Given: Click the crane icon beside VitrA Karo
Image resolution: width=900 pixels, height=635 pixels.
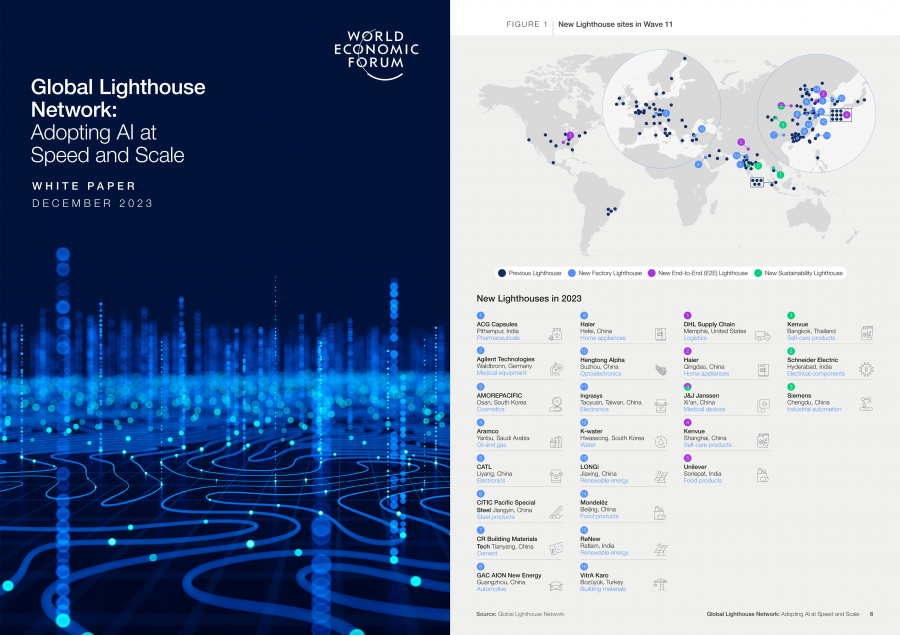Looking at the screenshot, I should point(660,584).
